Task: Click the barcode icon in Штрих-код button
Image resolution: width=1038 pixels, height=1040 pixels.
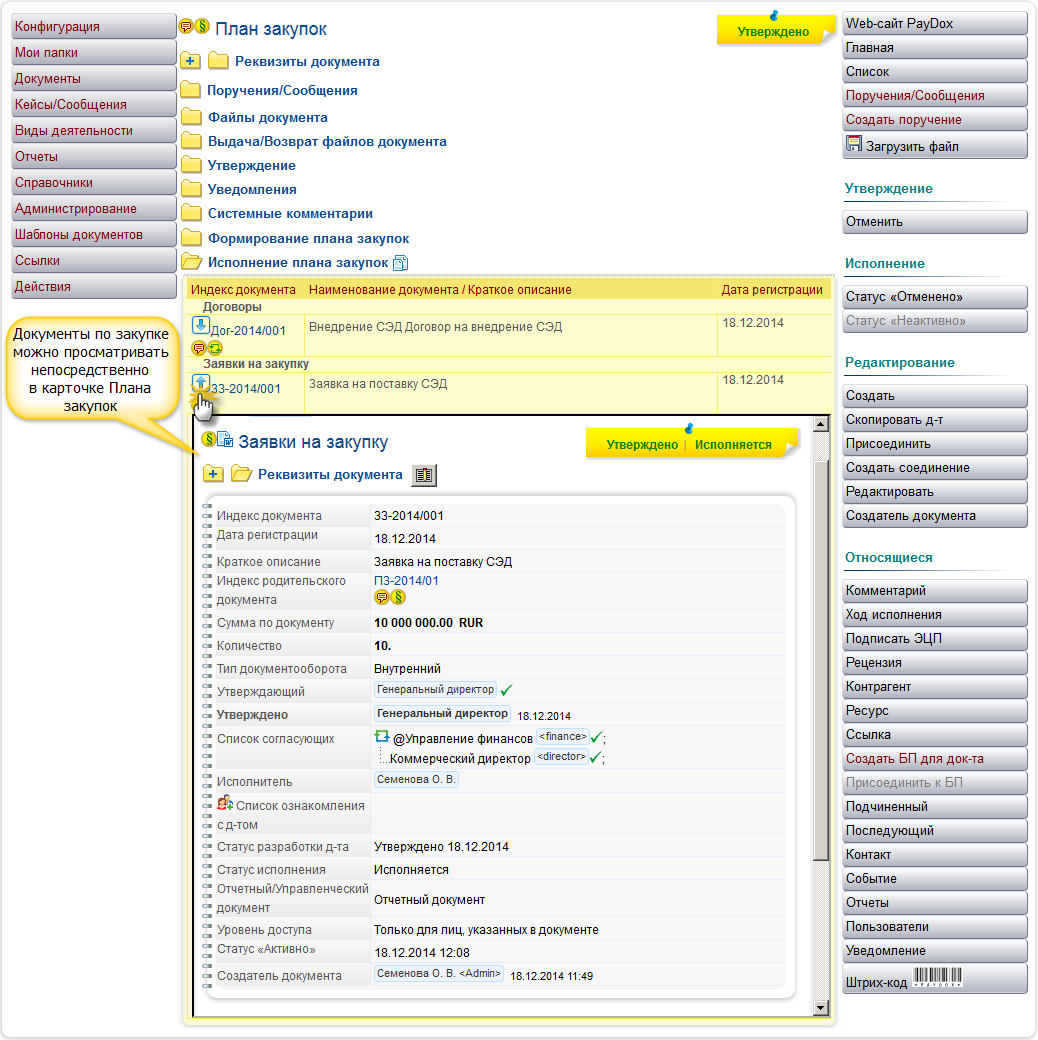Action: 937,981
